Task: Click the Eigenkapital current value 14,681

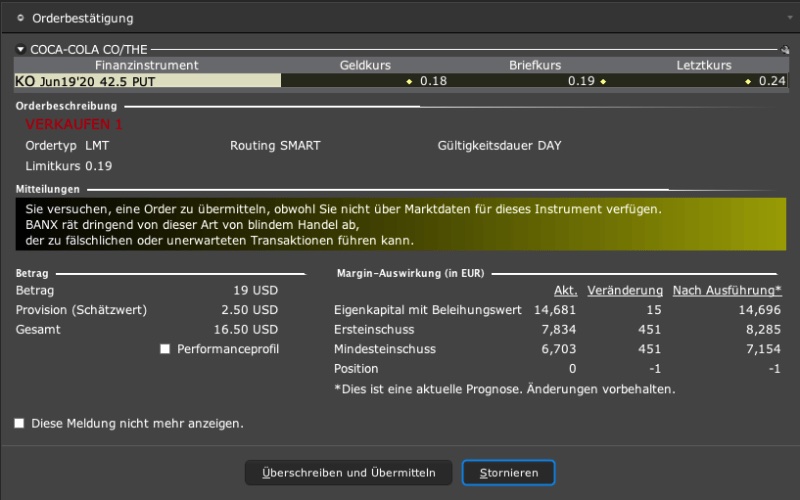Action: pos(555,310)
